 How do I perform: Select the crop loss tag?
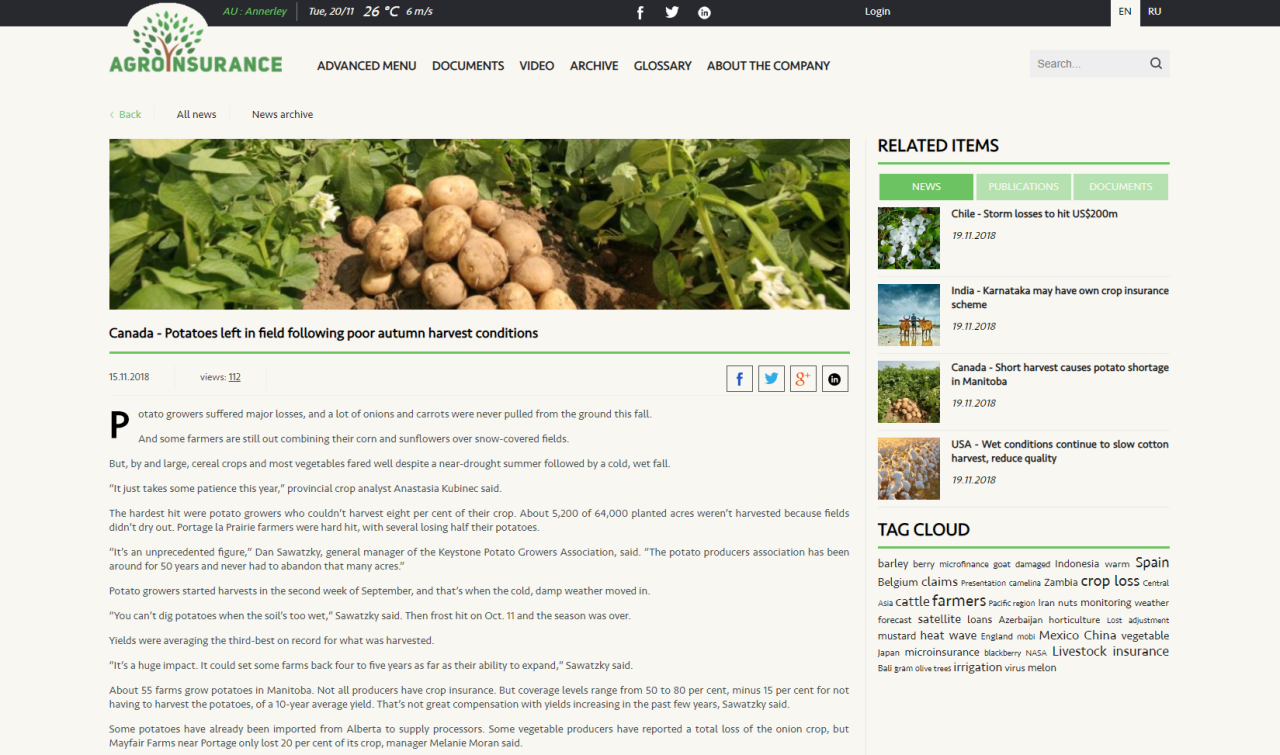[1110, 581]
